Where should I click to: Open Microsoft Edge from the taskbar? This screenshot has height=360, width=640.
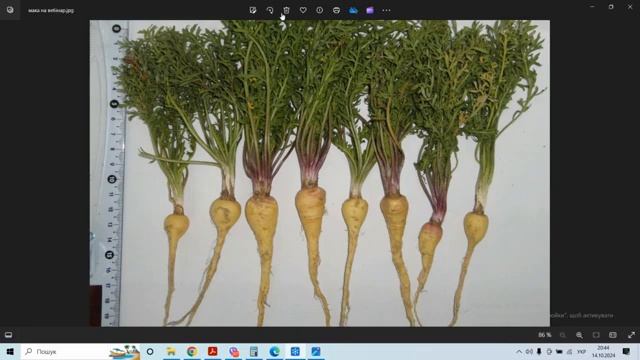click(x=275, y=351)
